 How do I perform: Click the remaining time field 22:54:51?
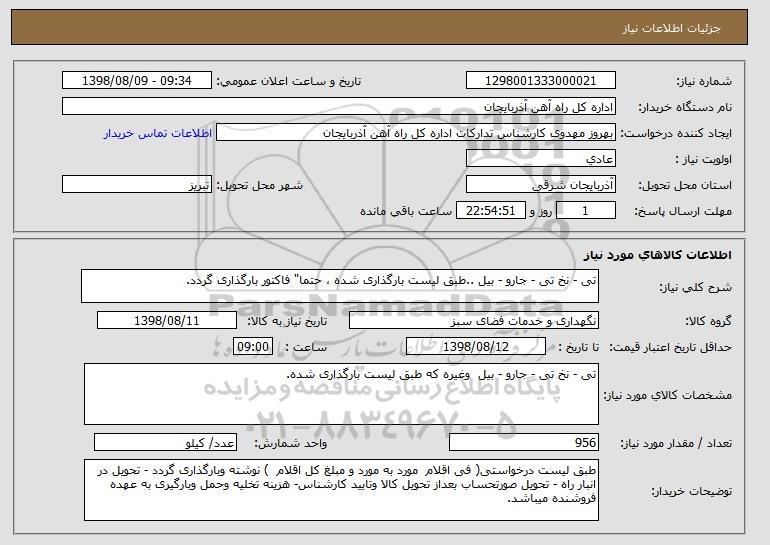pyautogui.click(x=491, y=211)
